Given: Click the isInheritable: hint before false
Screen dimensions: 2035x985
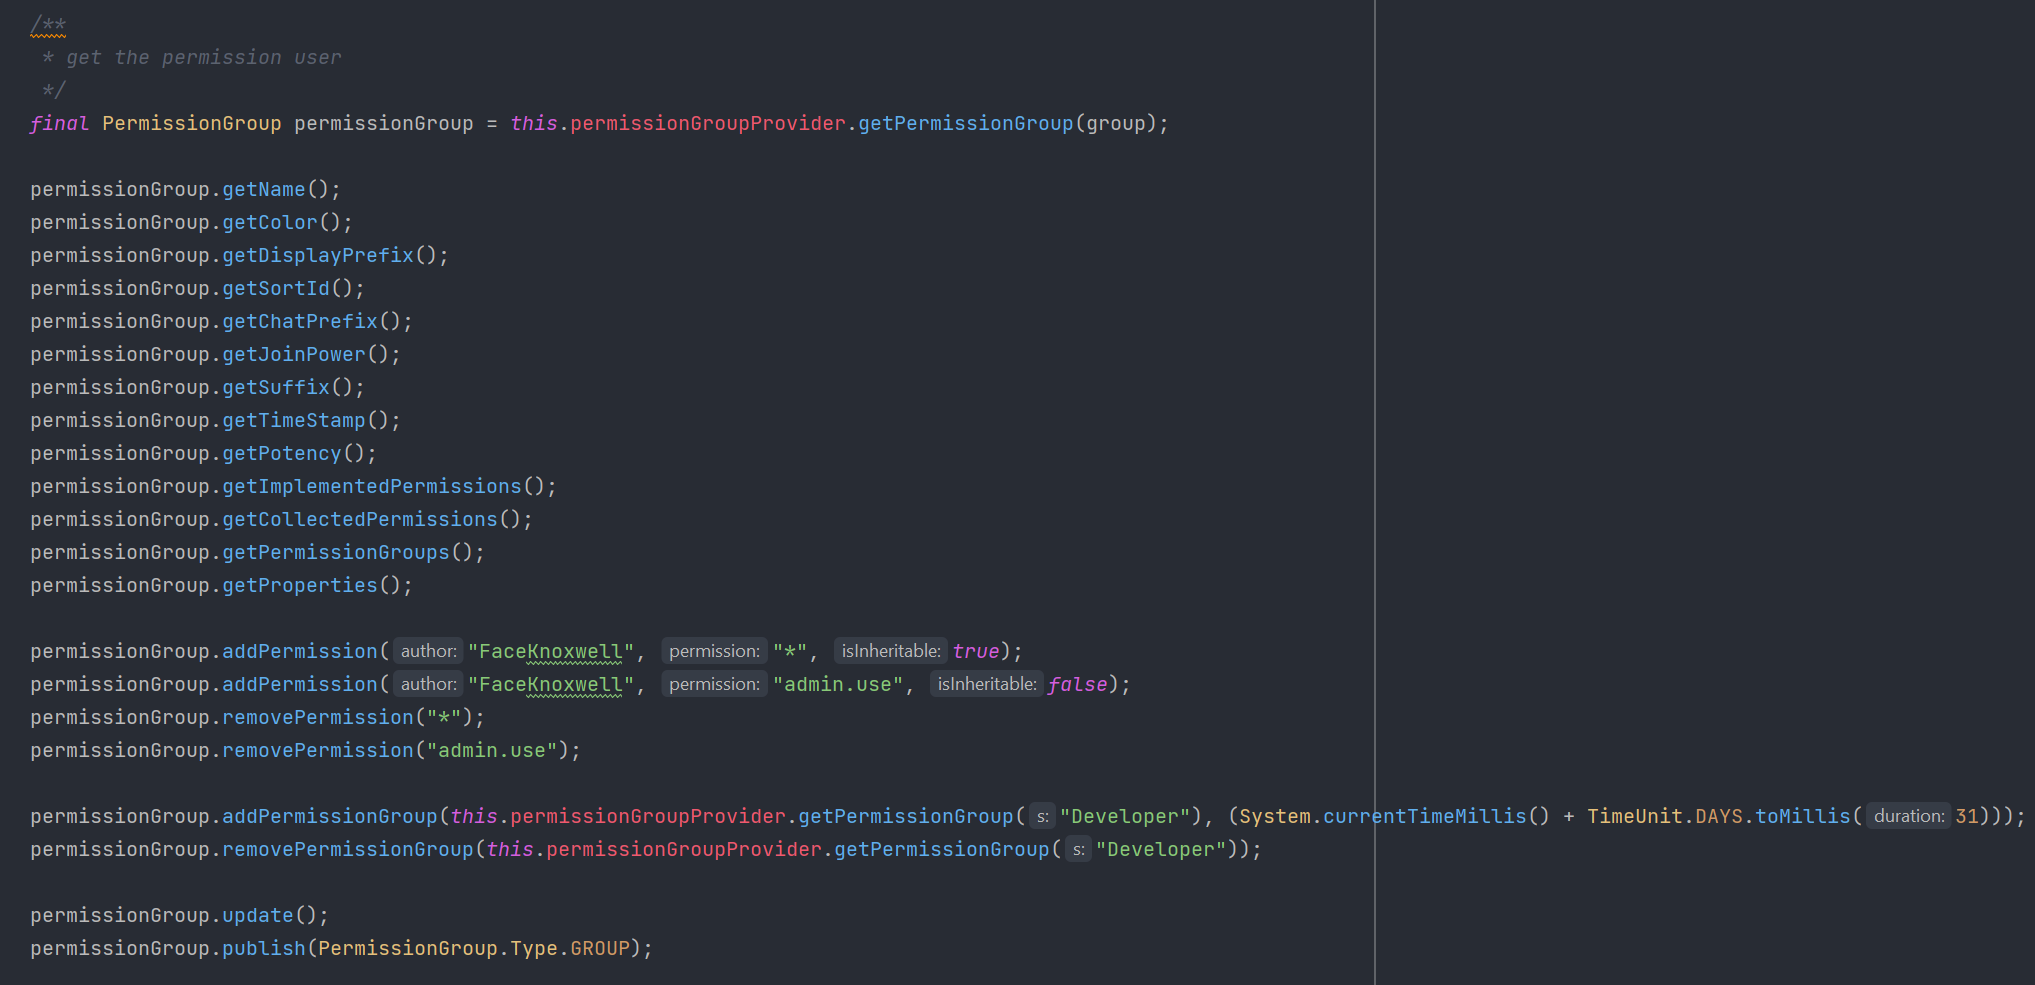Looking at the screenshot, I should coord(987,684).
